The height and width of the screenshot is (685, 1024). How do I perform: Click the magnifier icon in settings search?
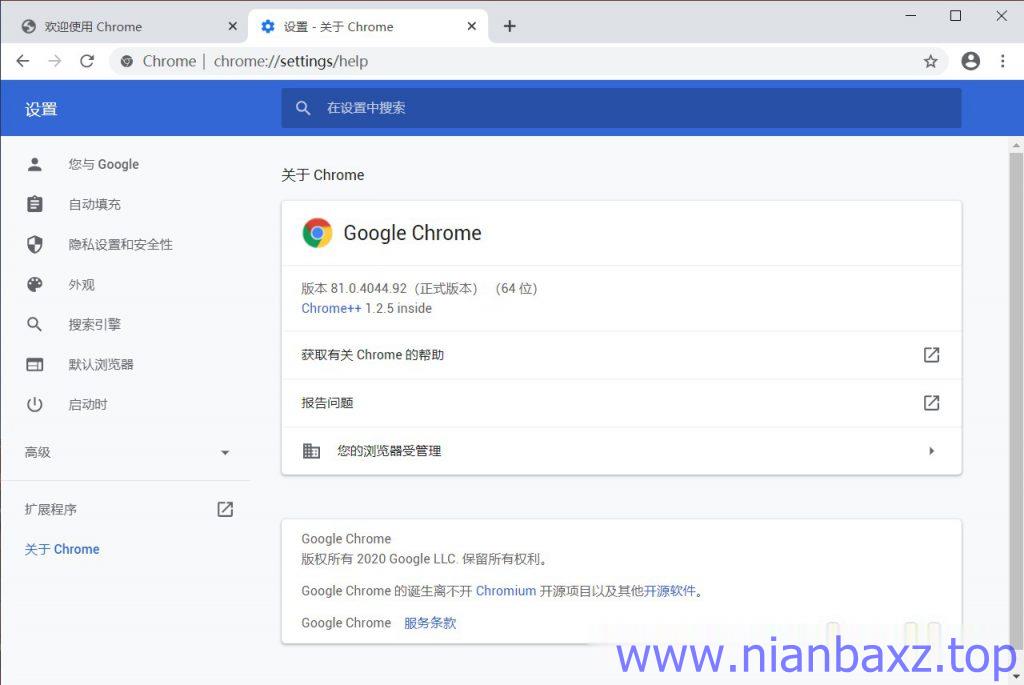pos(302,108)
